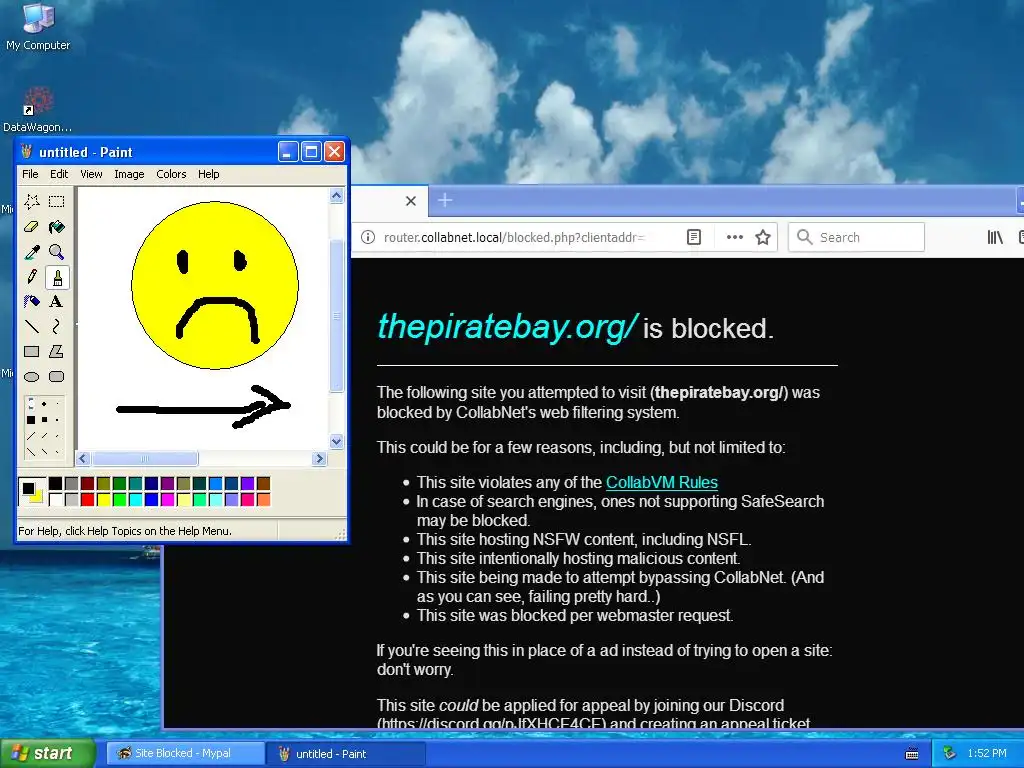Follow the CollabVM Rules link
Image resolution: width=1024 pixels, height=768 pixels.
pos(662,483)
